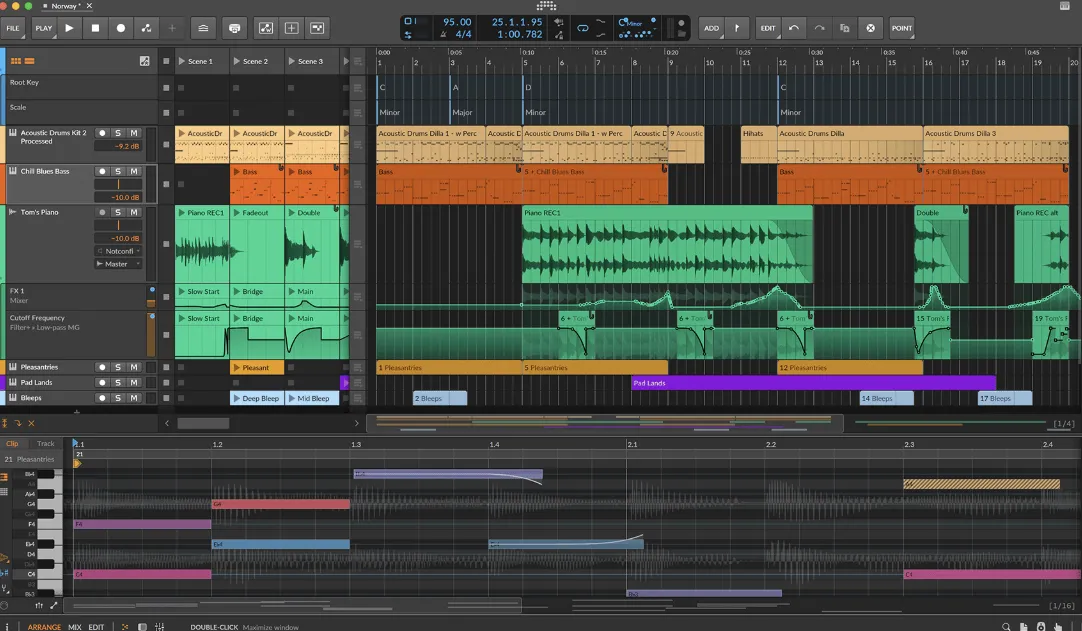1082x631 pixels.
Task: Click the duplicate icon in Edit section
Action: click(845, 28)
